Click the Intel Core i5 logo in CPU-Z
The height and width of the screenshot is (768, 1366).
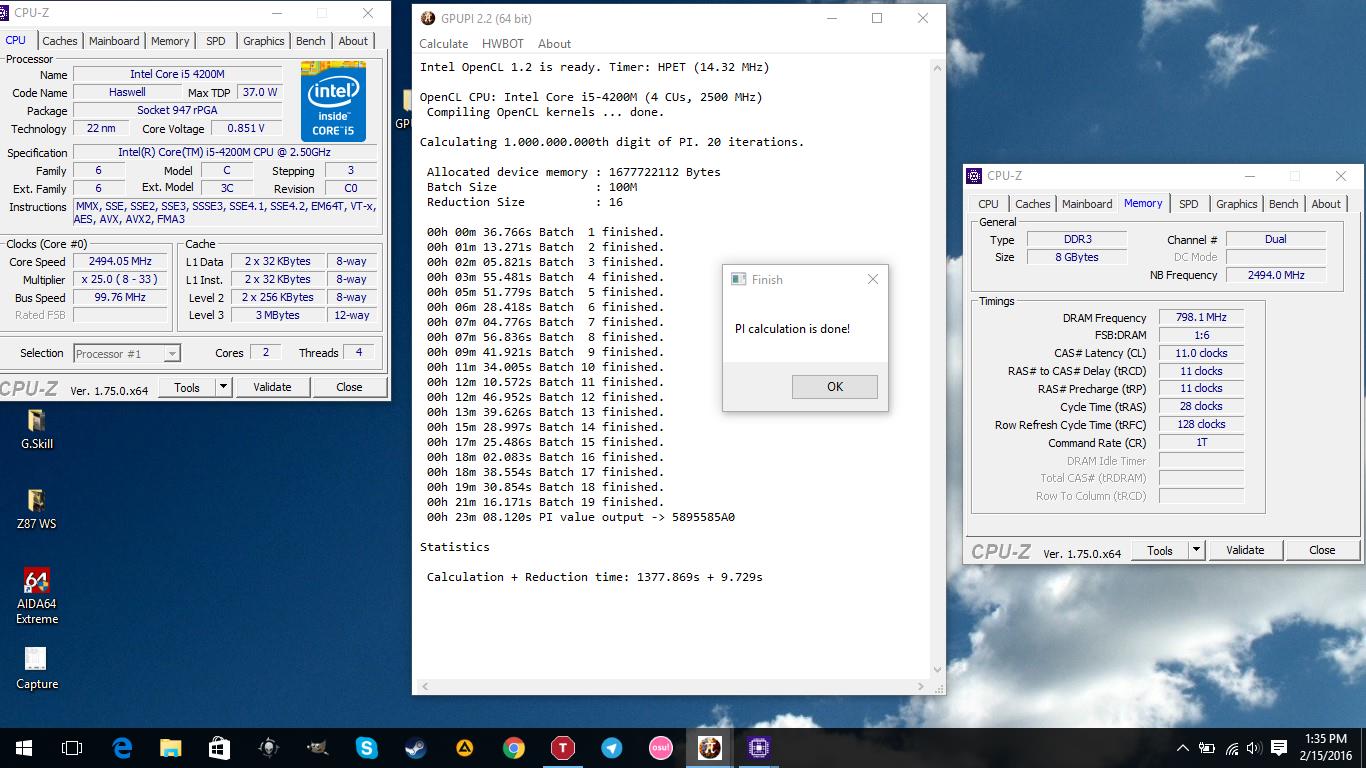[333, 101]
